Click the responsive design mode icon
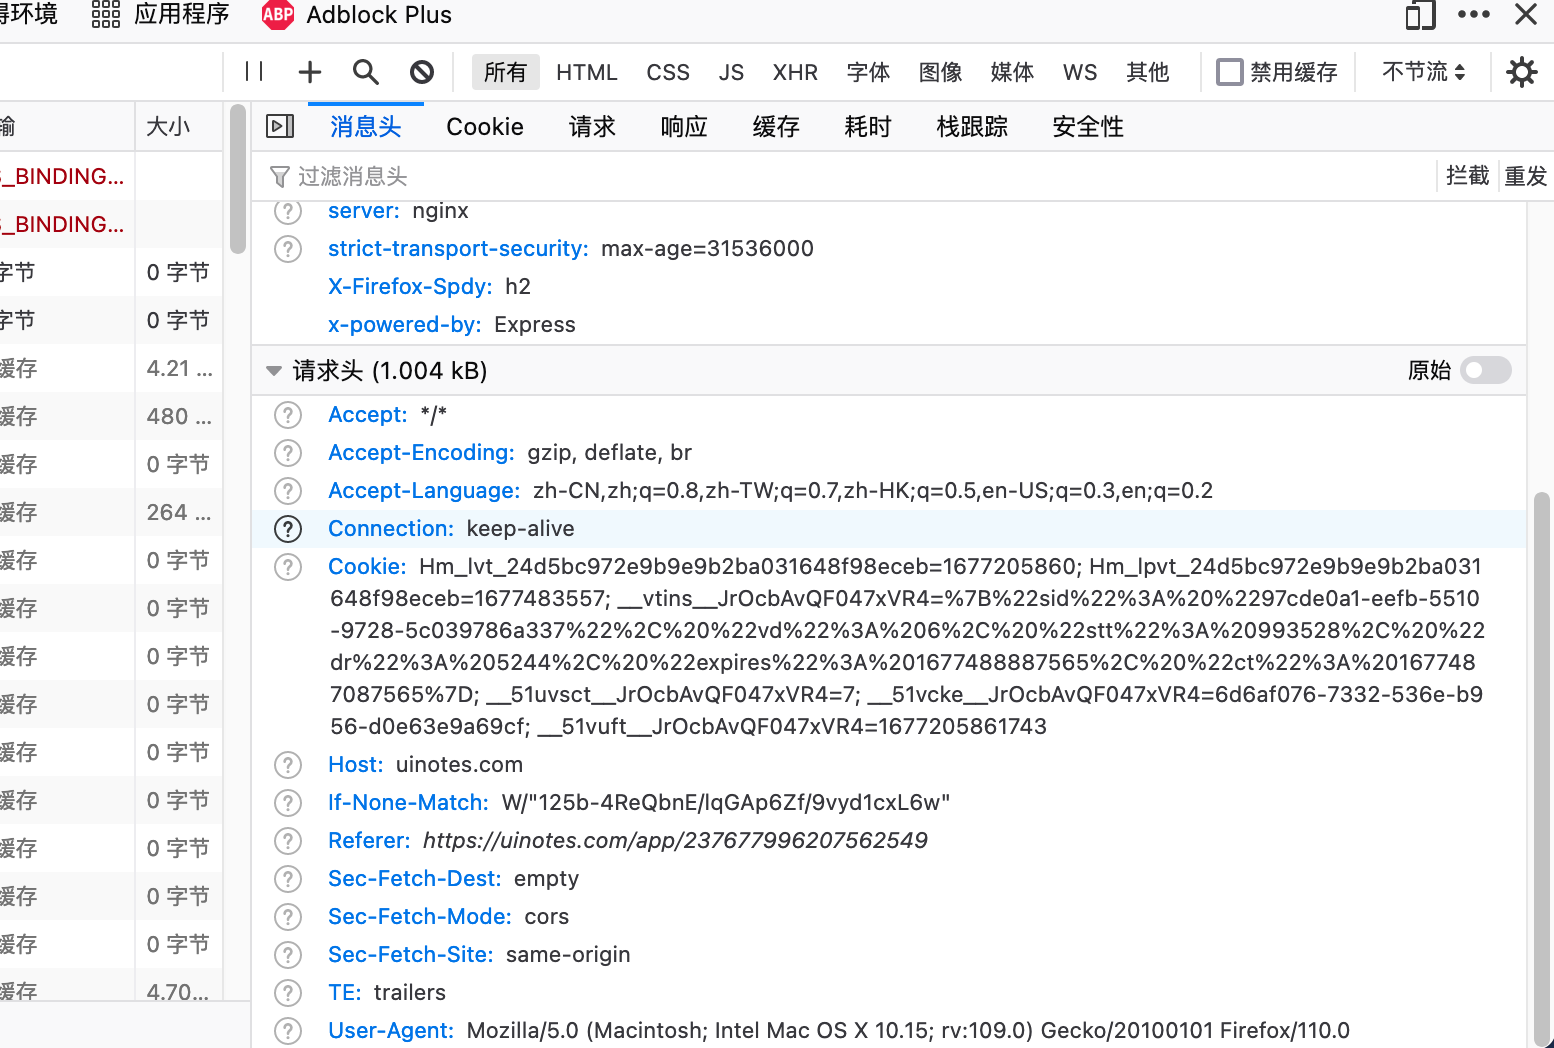This screenshot has height=1048, width=1554. click(x=1420, y=15)
